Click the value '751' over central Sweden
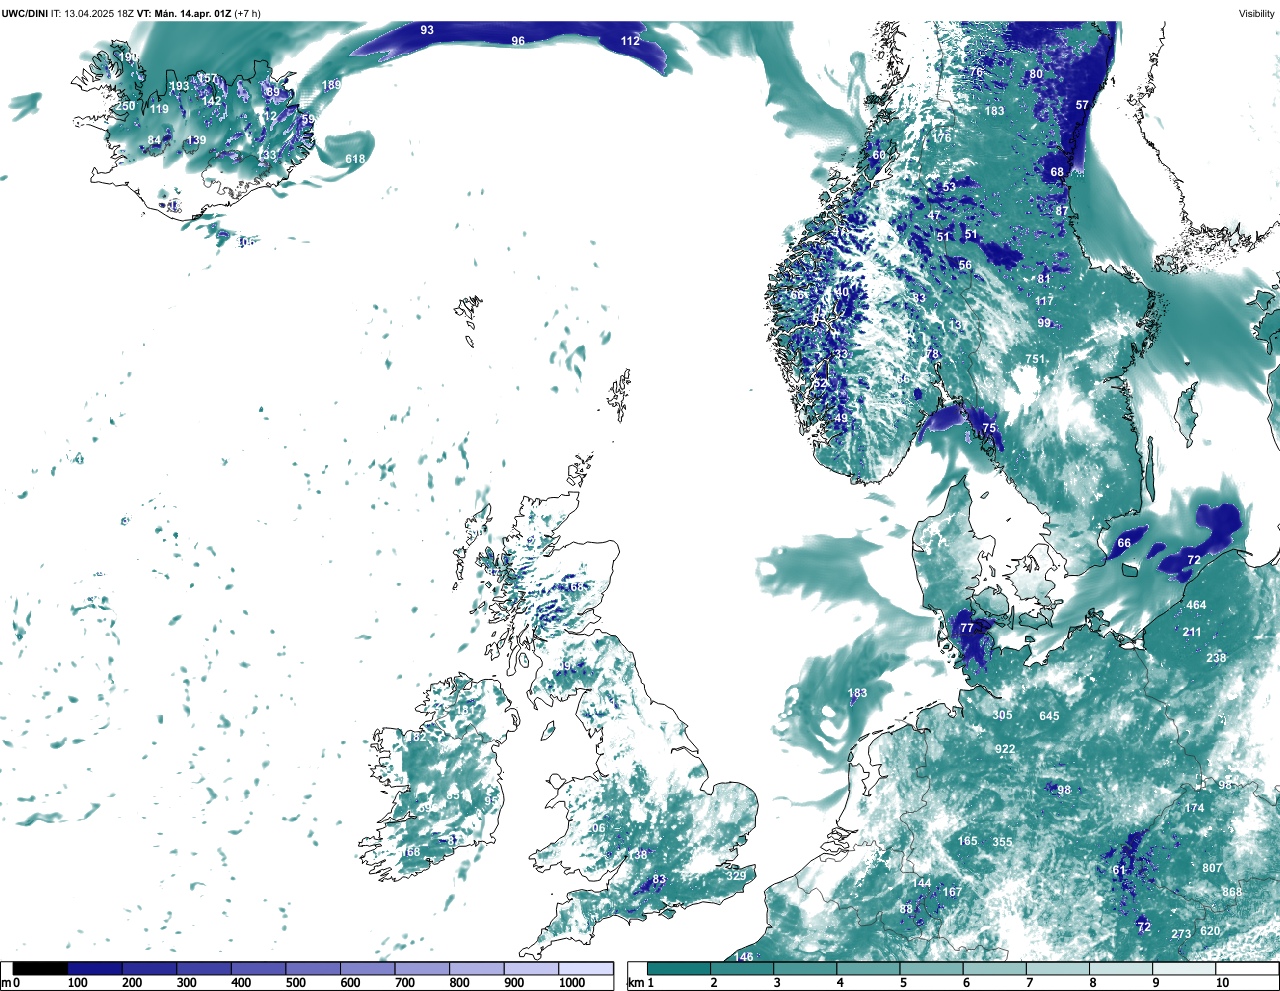 coord(1035,359)
